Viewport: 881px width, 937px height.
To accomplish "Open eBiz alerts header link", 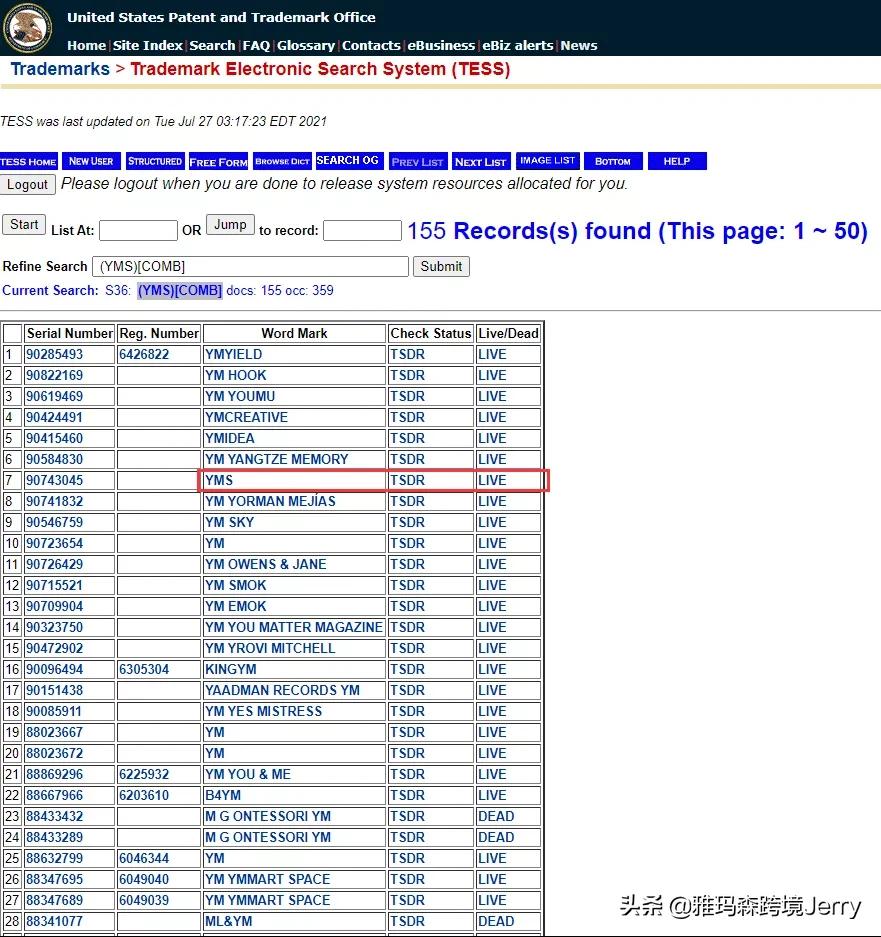I will pyautogui.click(x=518, y=45).
